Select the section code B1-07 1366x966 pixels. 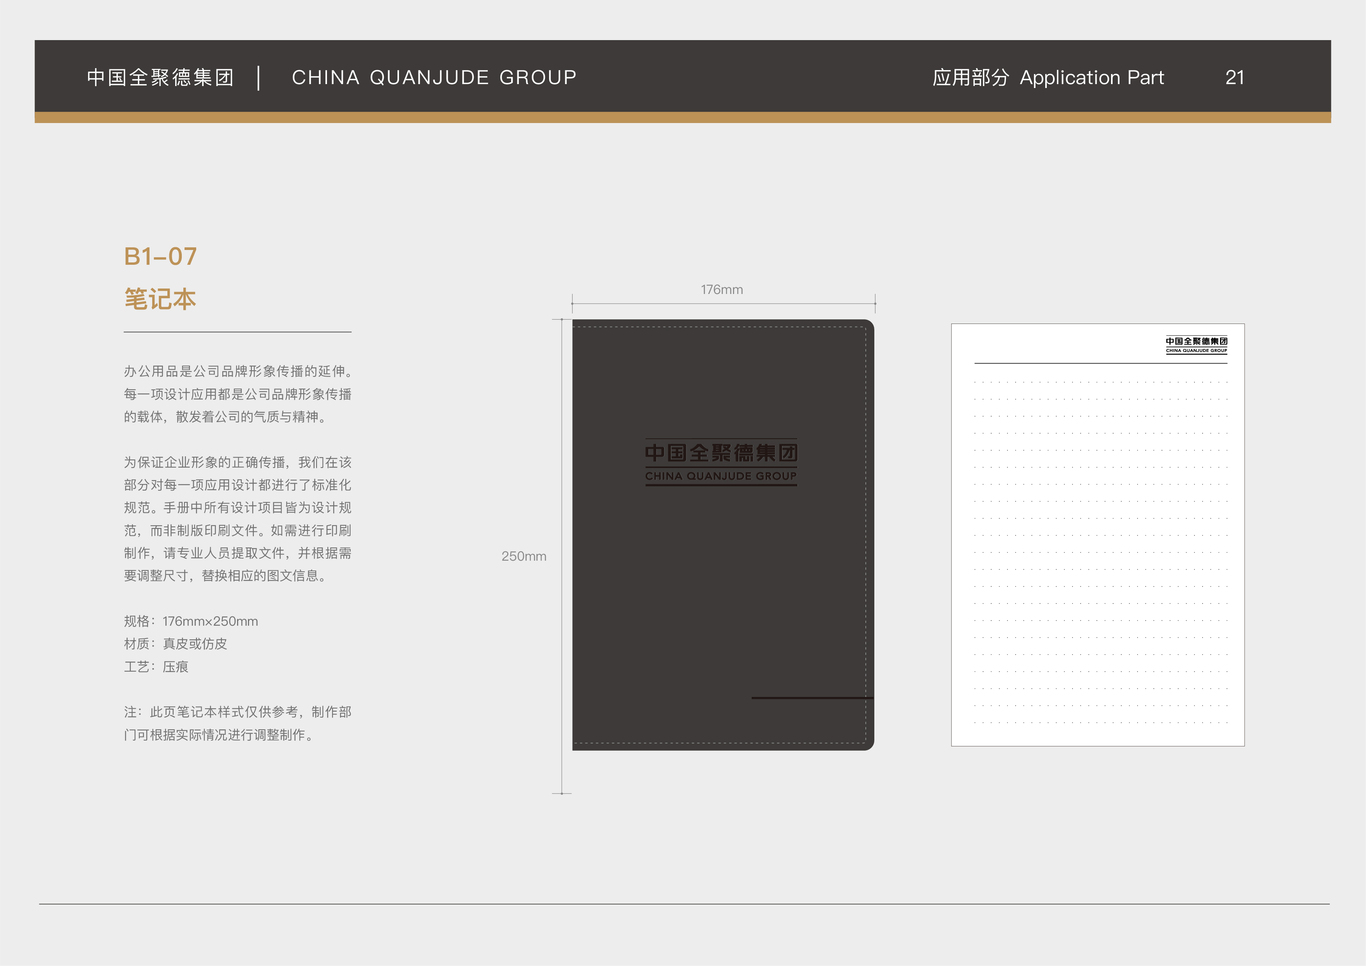pos(160,256)
